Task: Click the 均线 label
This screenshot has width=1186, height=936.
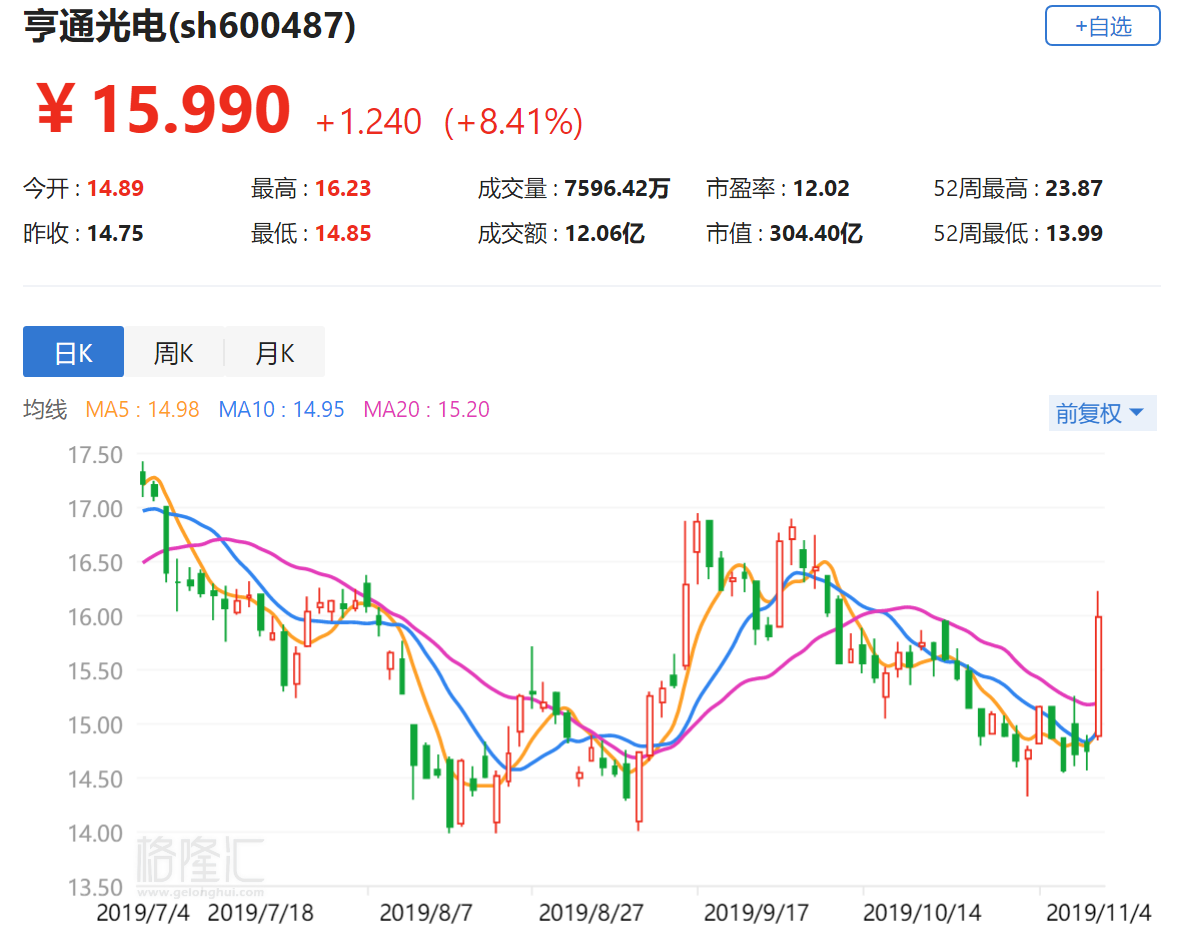Action: point(45,409)
